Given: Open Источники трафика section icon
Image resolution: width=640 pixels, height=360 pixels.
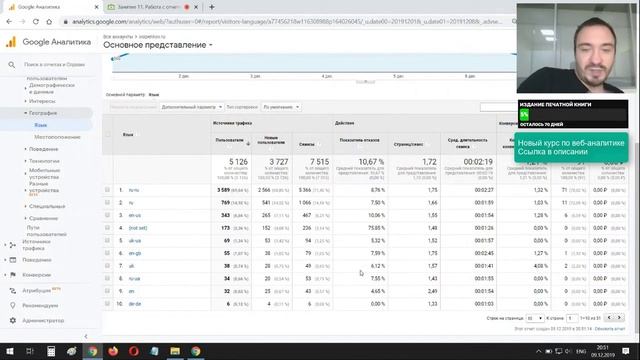Looking at the screenshot, I should tap(13, 245).
